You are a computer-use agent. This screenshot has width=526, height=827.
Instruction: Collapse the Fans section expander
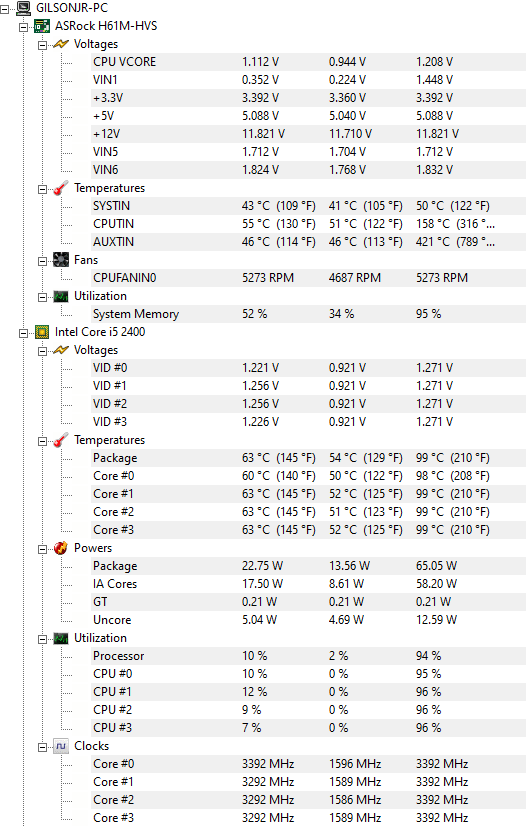point(43,261)
